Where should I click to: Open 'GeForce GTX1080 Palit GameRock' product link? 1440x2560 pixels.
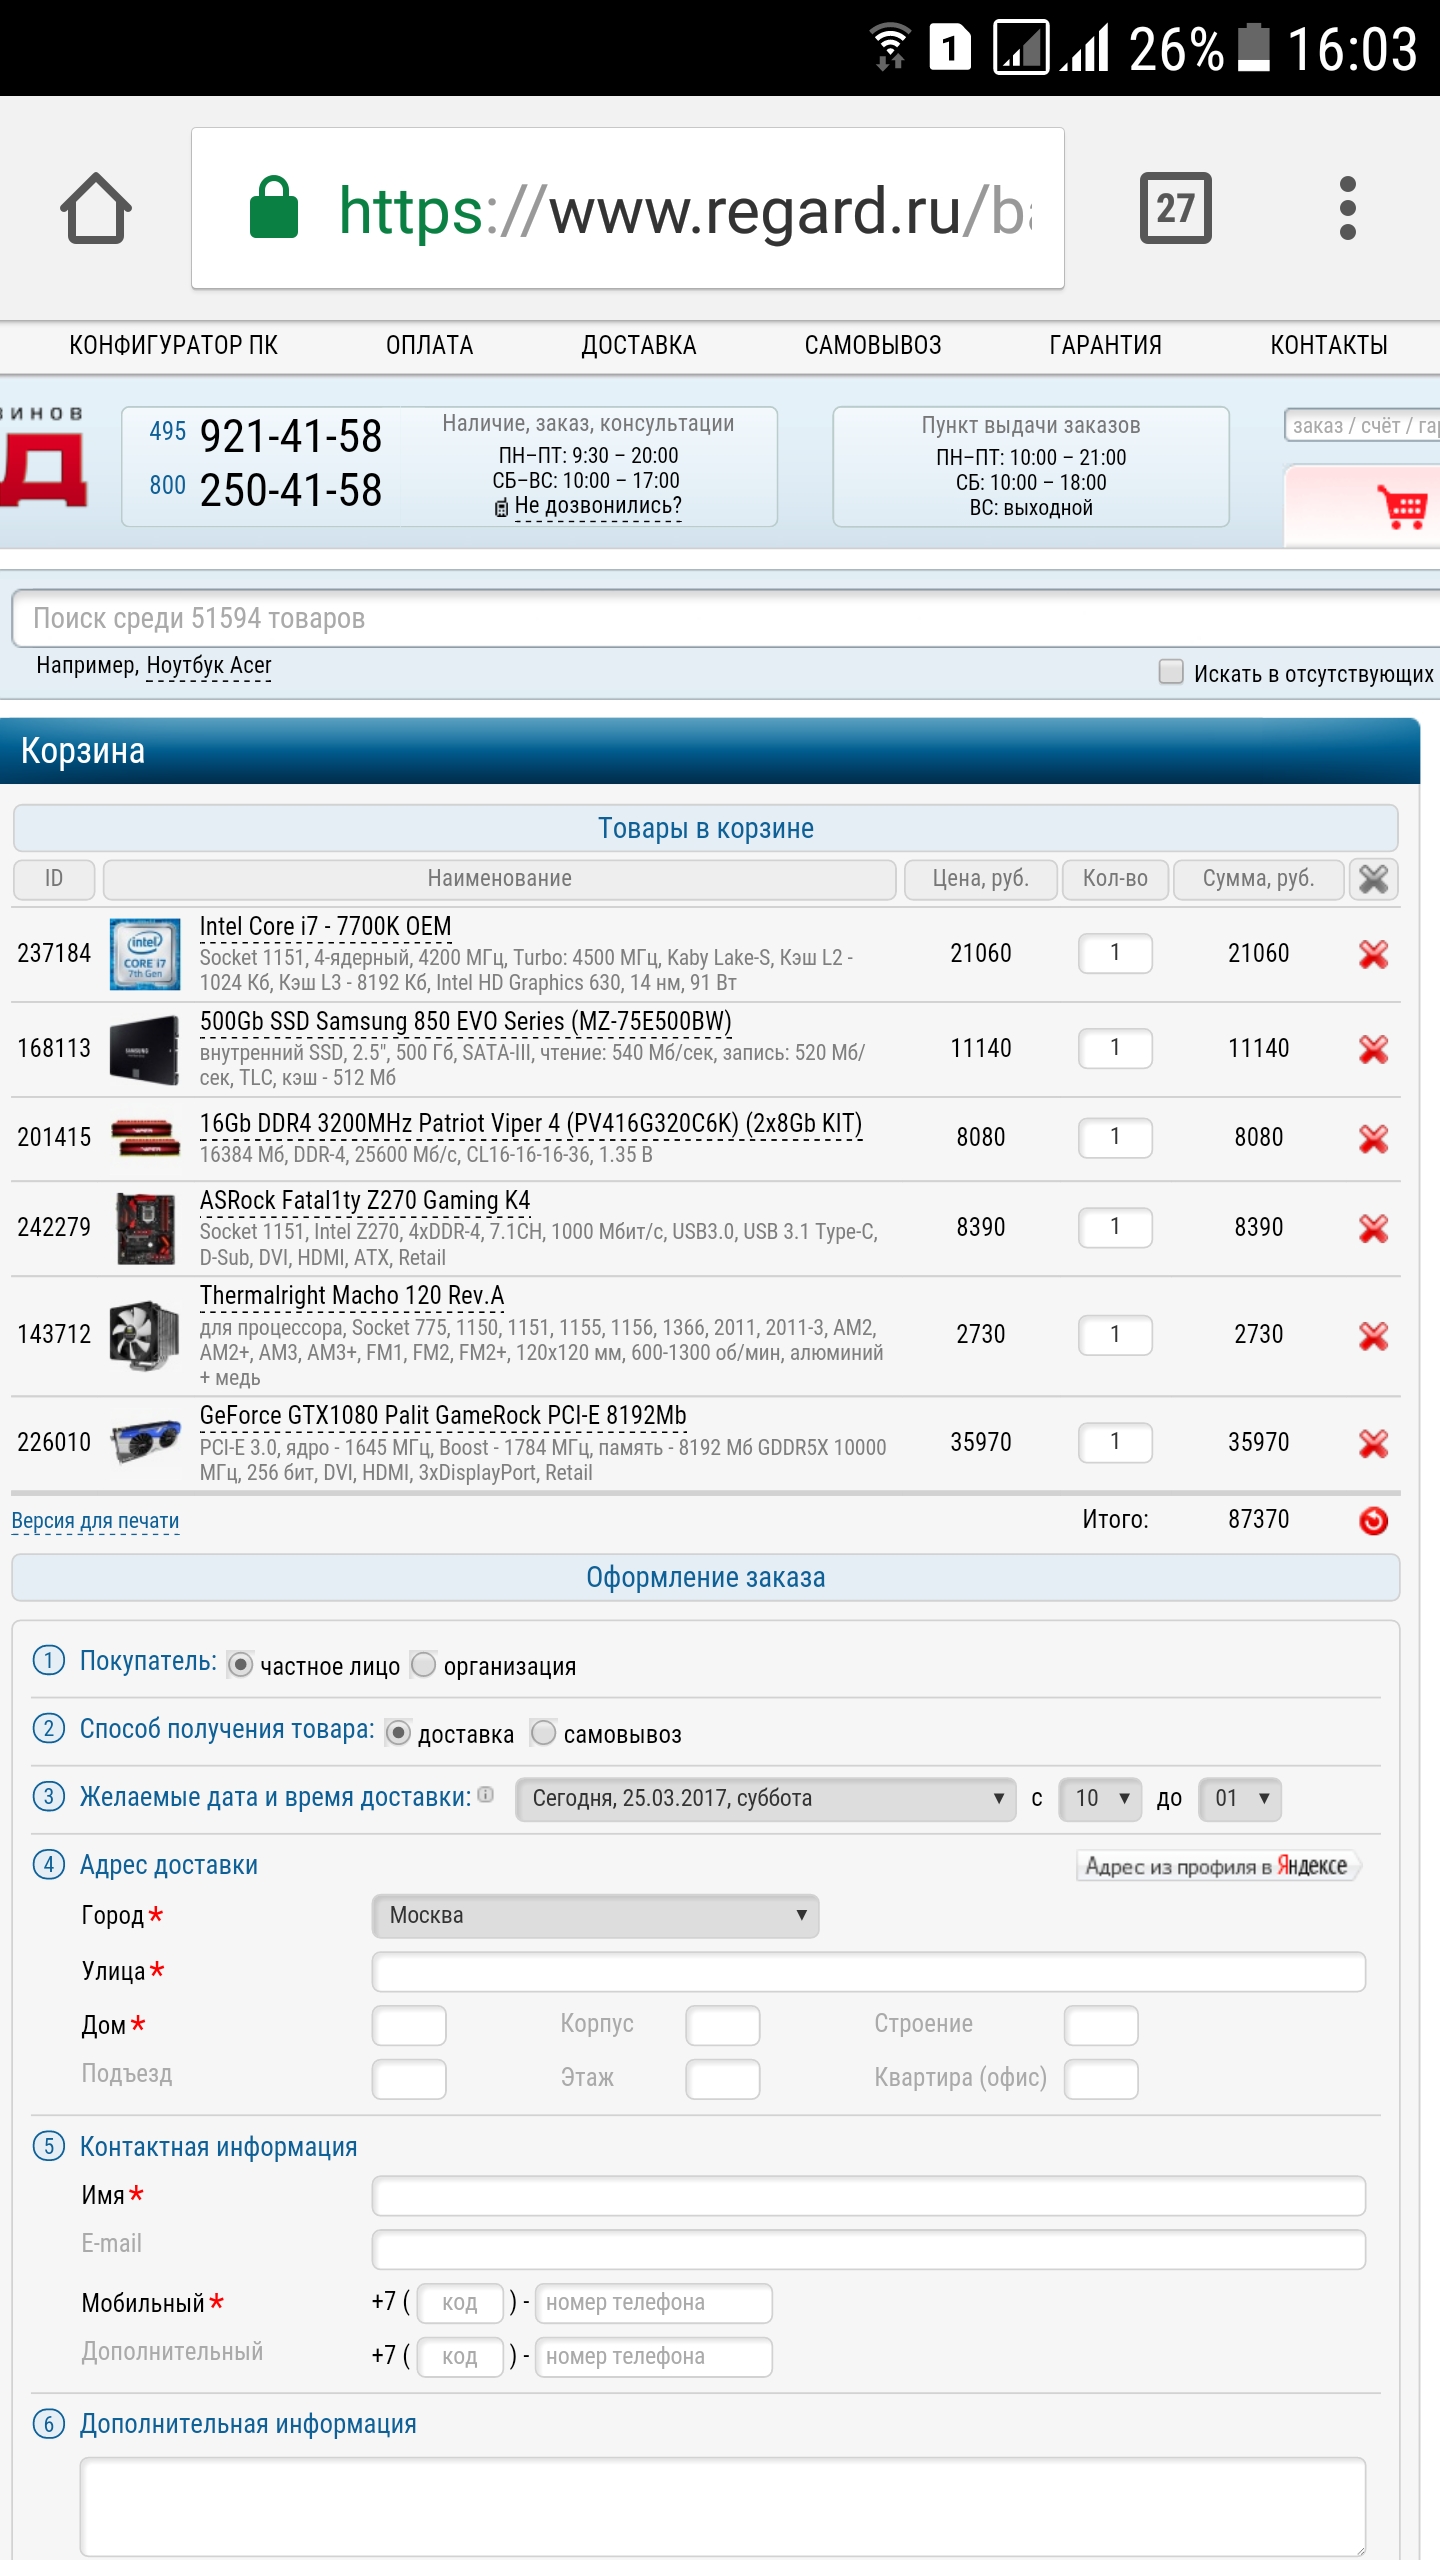(x=443, y=1416)
